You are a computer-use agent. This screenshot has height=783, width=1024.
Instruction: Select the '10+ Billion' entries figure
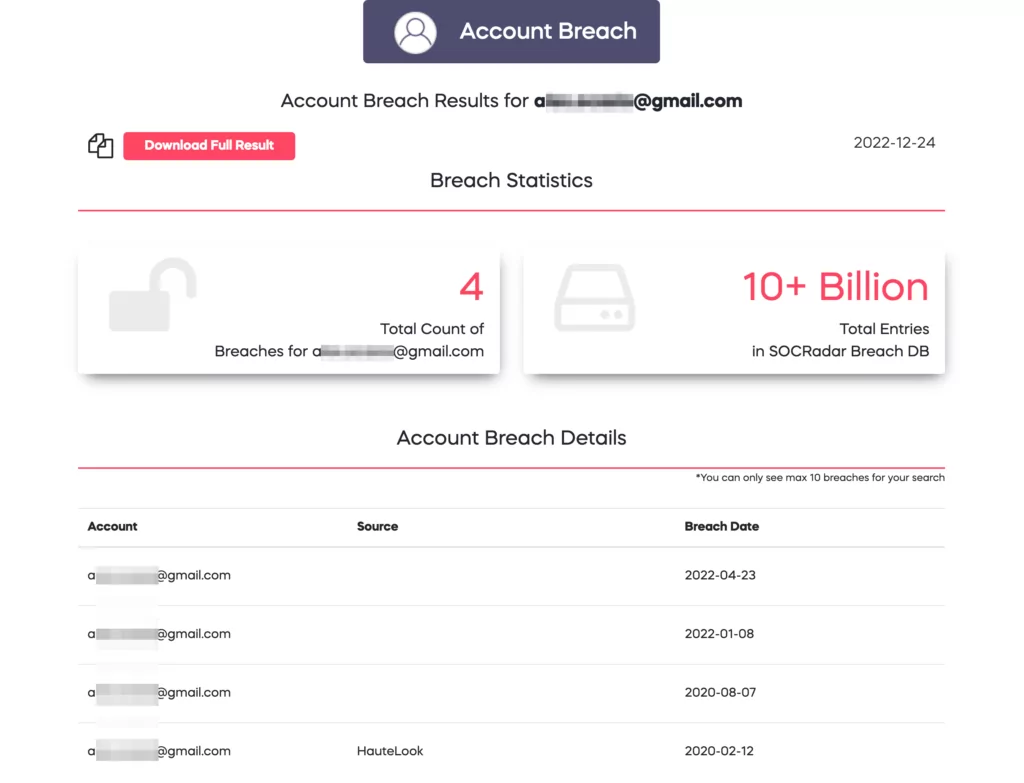pos(835,287)
